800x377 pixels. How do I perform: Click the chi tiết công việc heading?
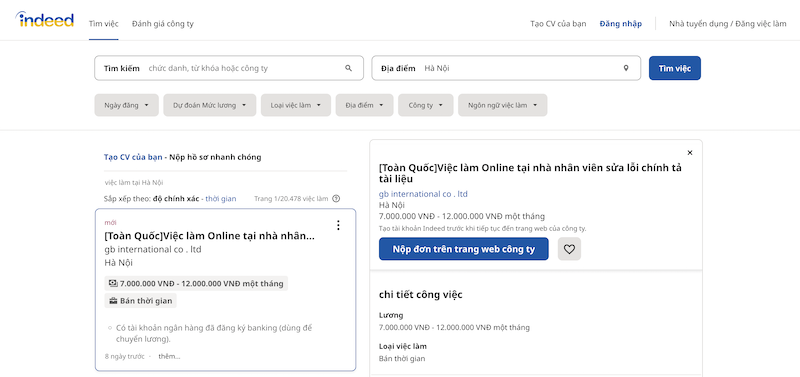tap(420, 294)
